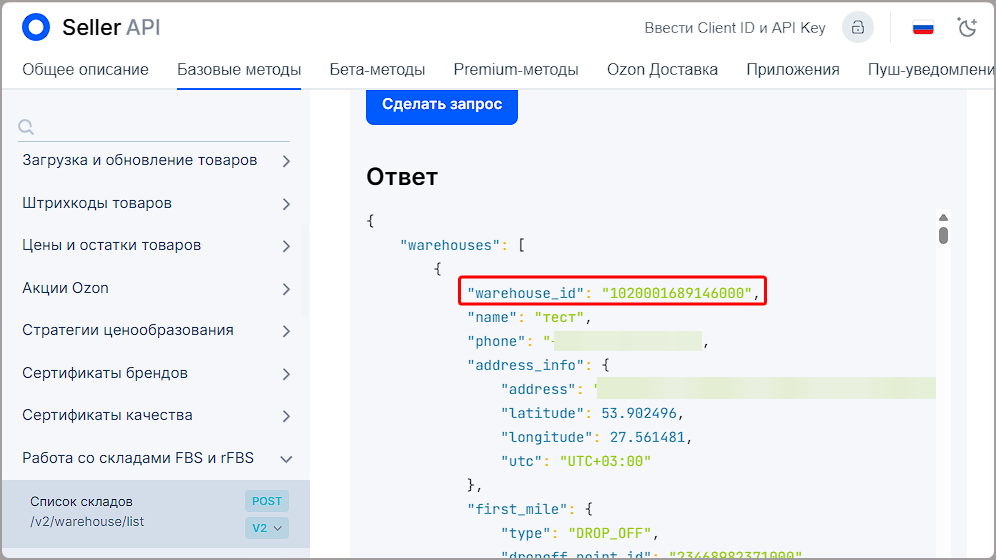996x560 pixels.
Task: Switch to the Общее описание tab
Action: 85,70
